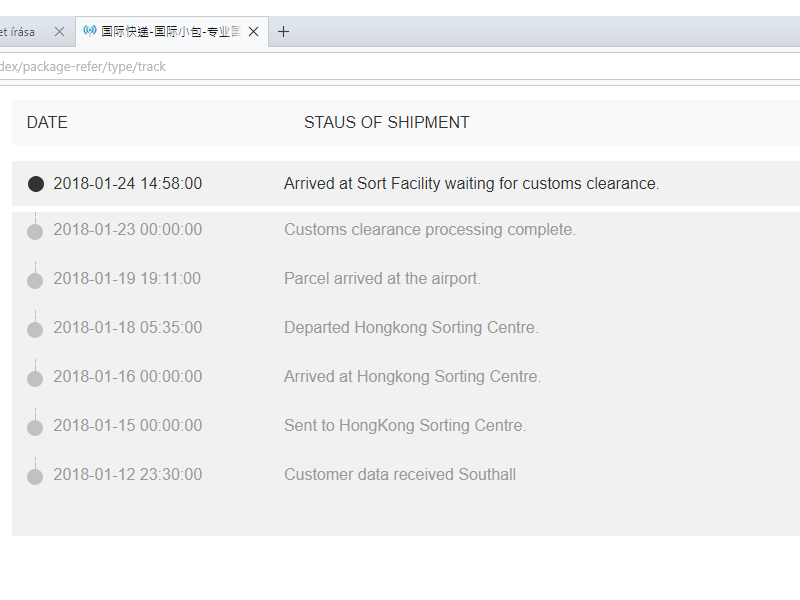
Task: Click 'Customs clearance processing complete' status
Action: 429,230
